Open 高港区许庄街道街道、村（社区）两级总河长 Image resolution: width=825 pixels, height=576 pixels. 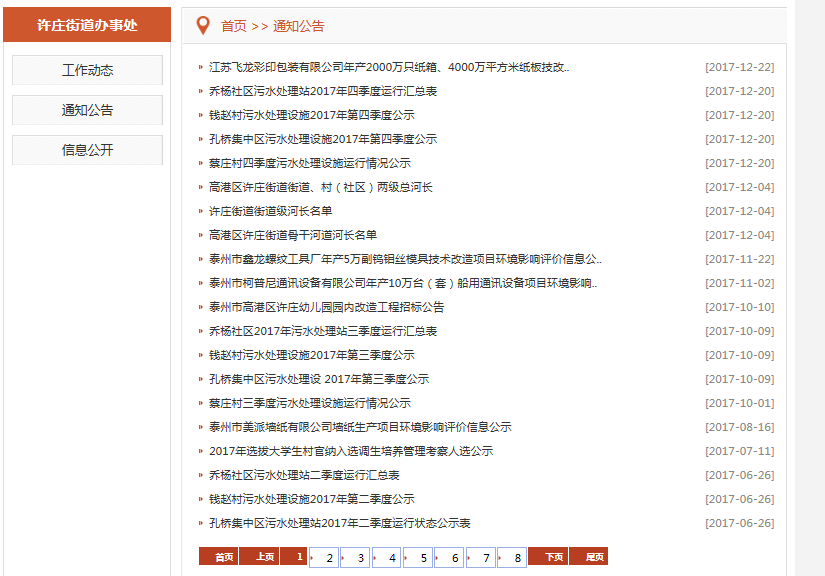point(321,187)
